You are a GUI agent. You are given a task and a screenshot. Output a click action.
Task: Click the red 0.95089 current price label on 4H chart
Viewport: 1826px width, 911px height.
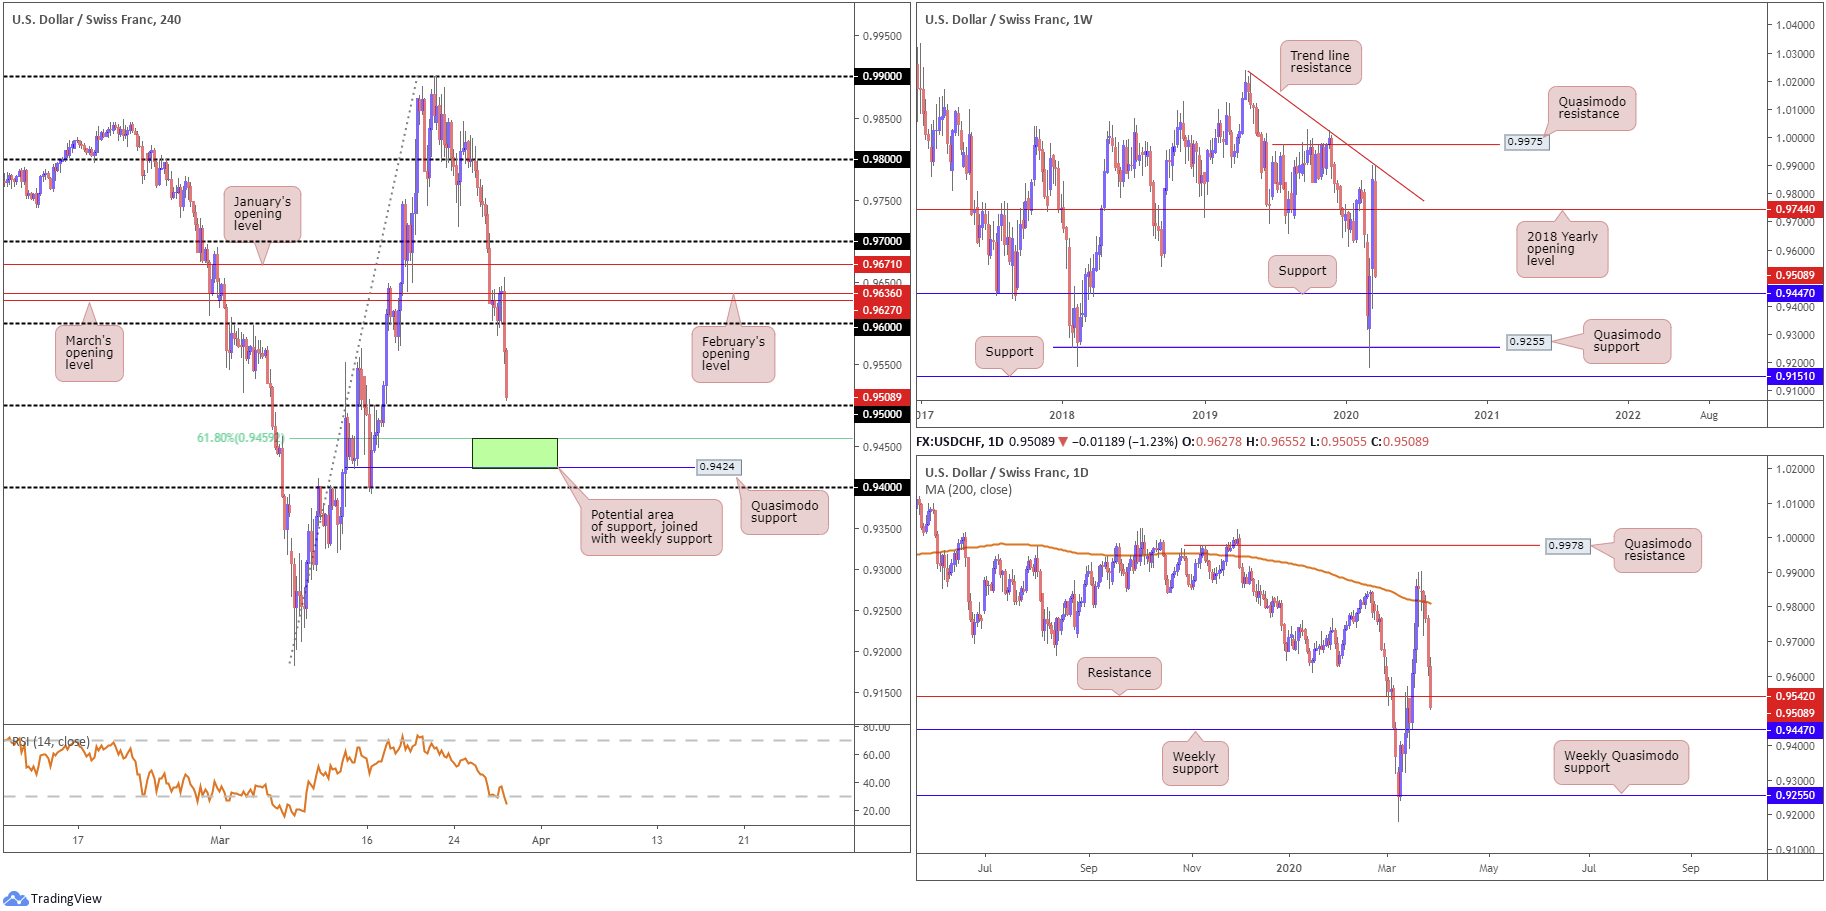882,397
